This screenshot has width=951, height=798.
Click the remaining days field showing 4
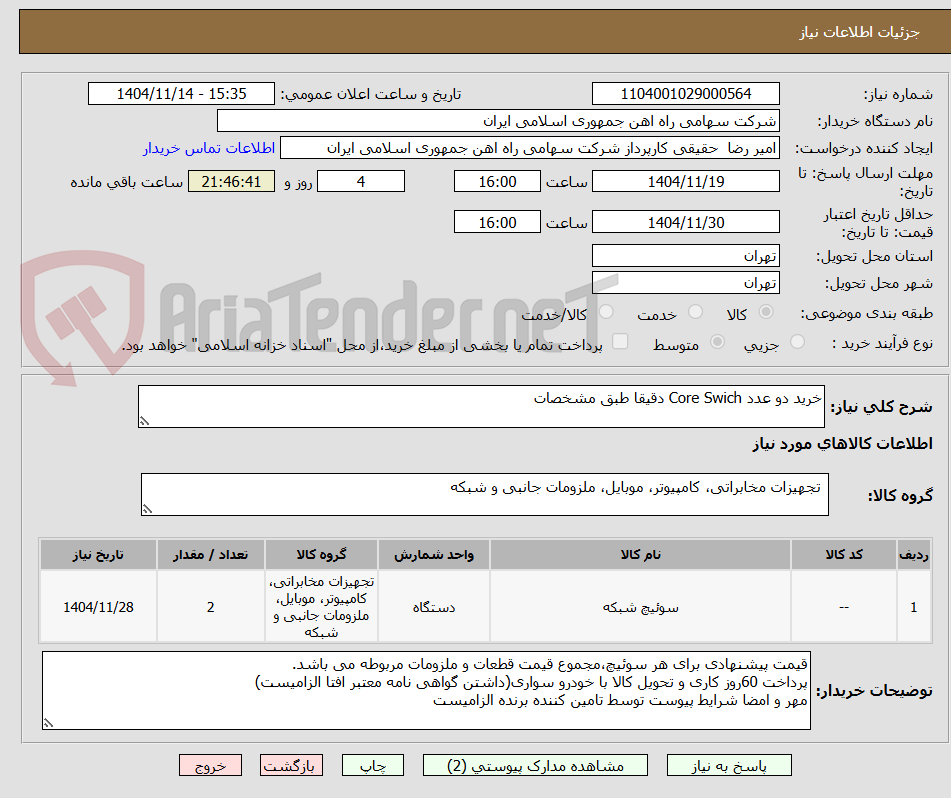point(361,181)
